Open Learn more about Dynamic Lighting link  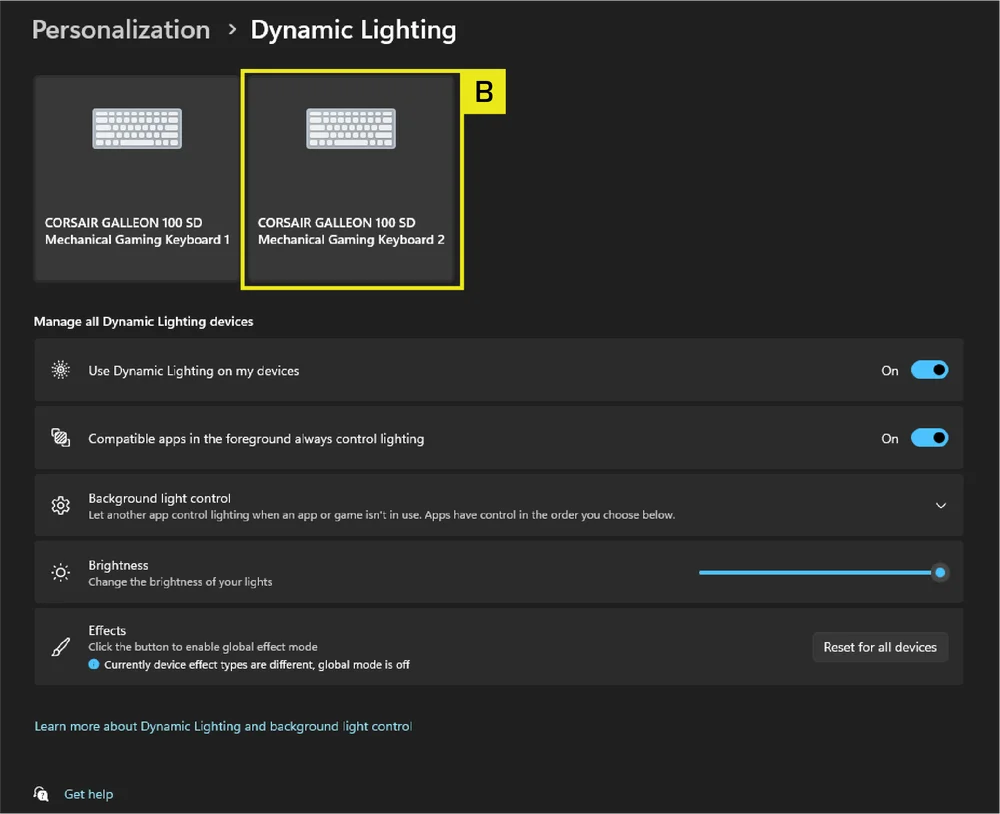point(223,726)
